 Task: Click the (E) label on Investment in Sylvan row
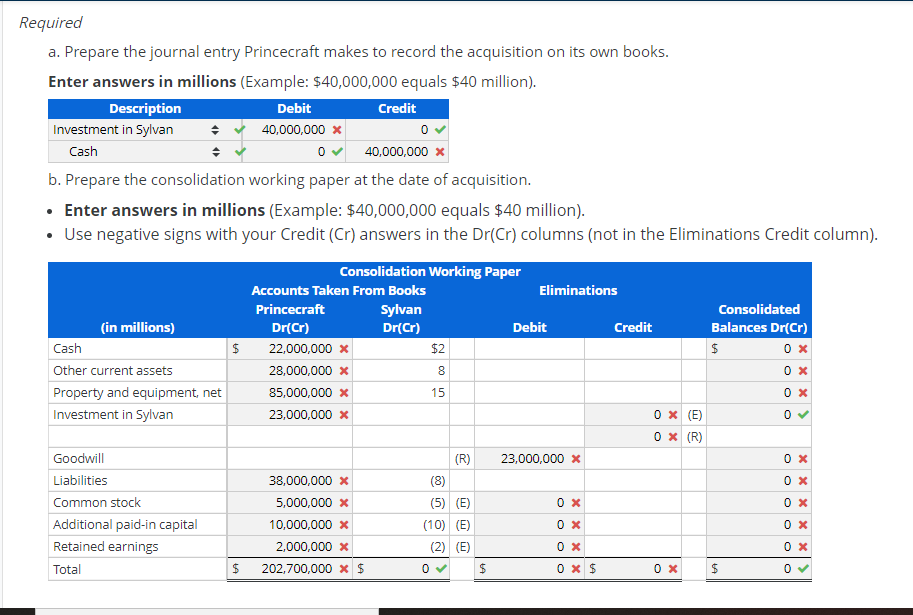(693, 413)
